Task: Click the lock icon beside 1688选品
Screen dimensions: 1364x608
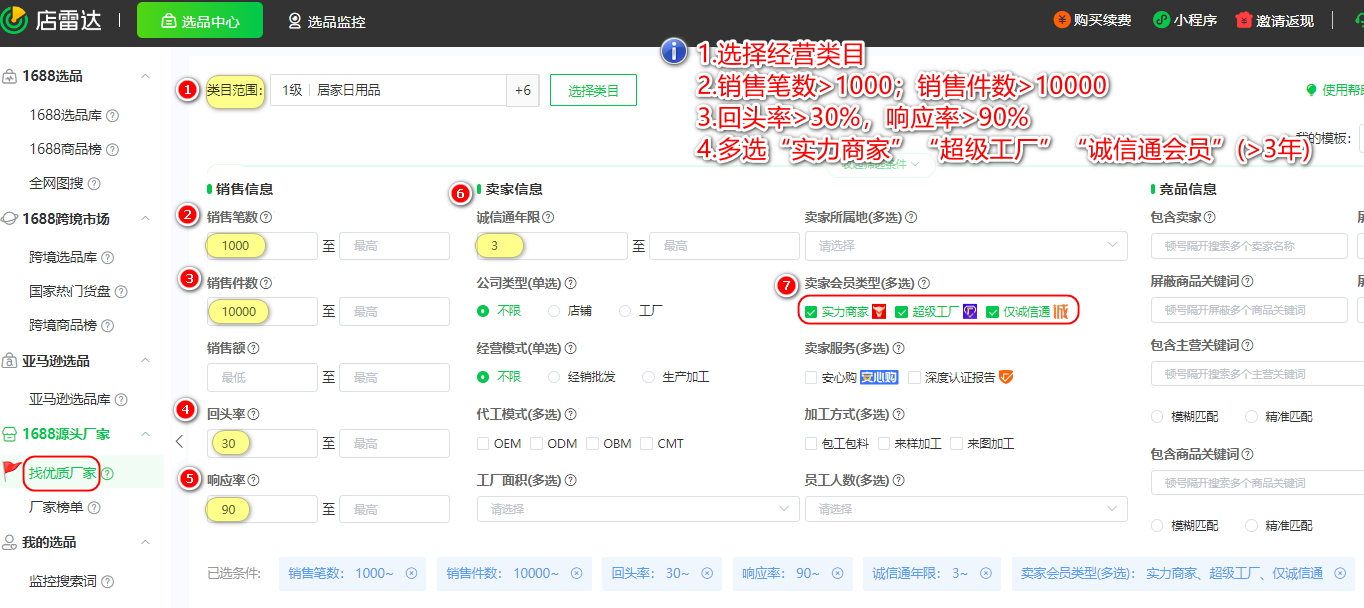Action: click(11, 76)
